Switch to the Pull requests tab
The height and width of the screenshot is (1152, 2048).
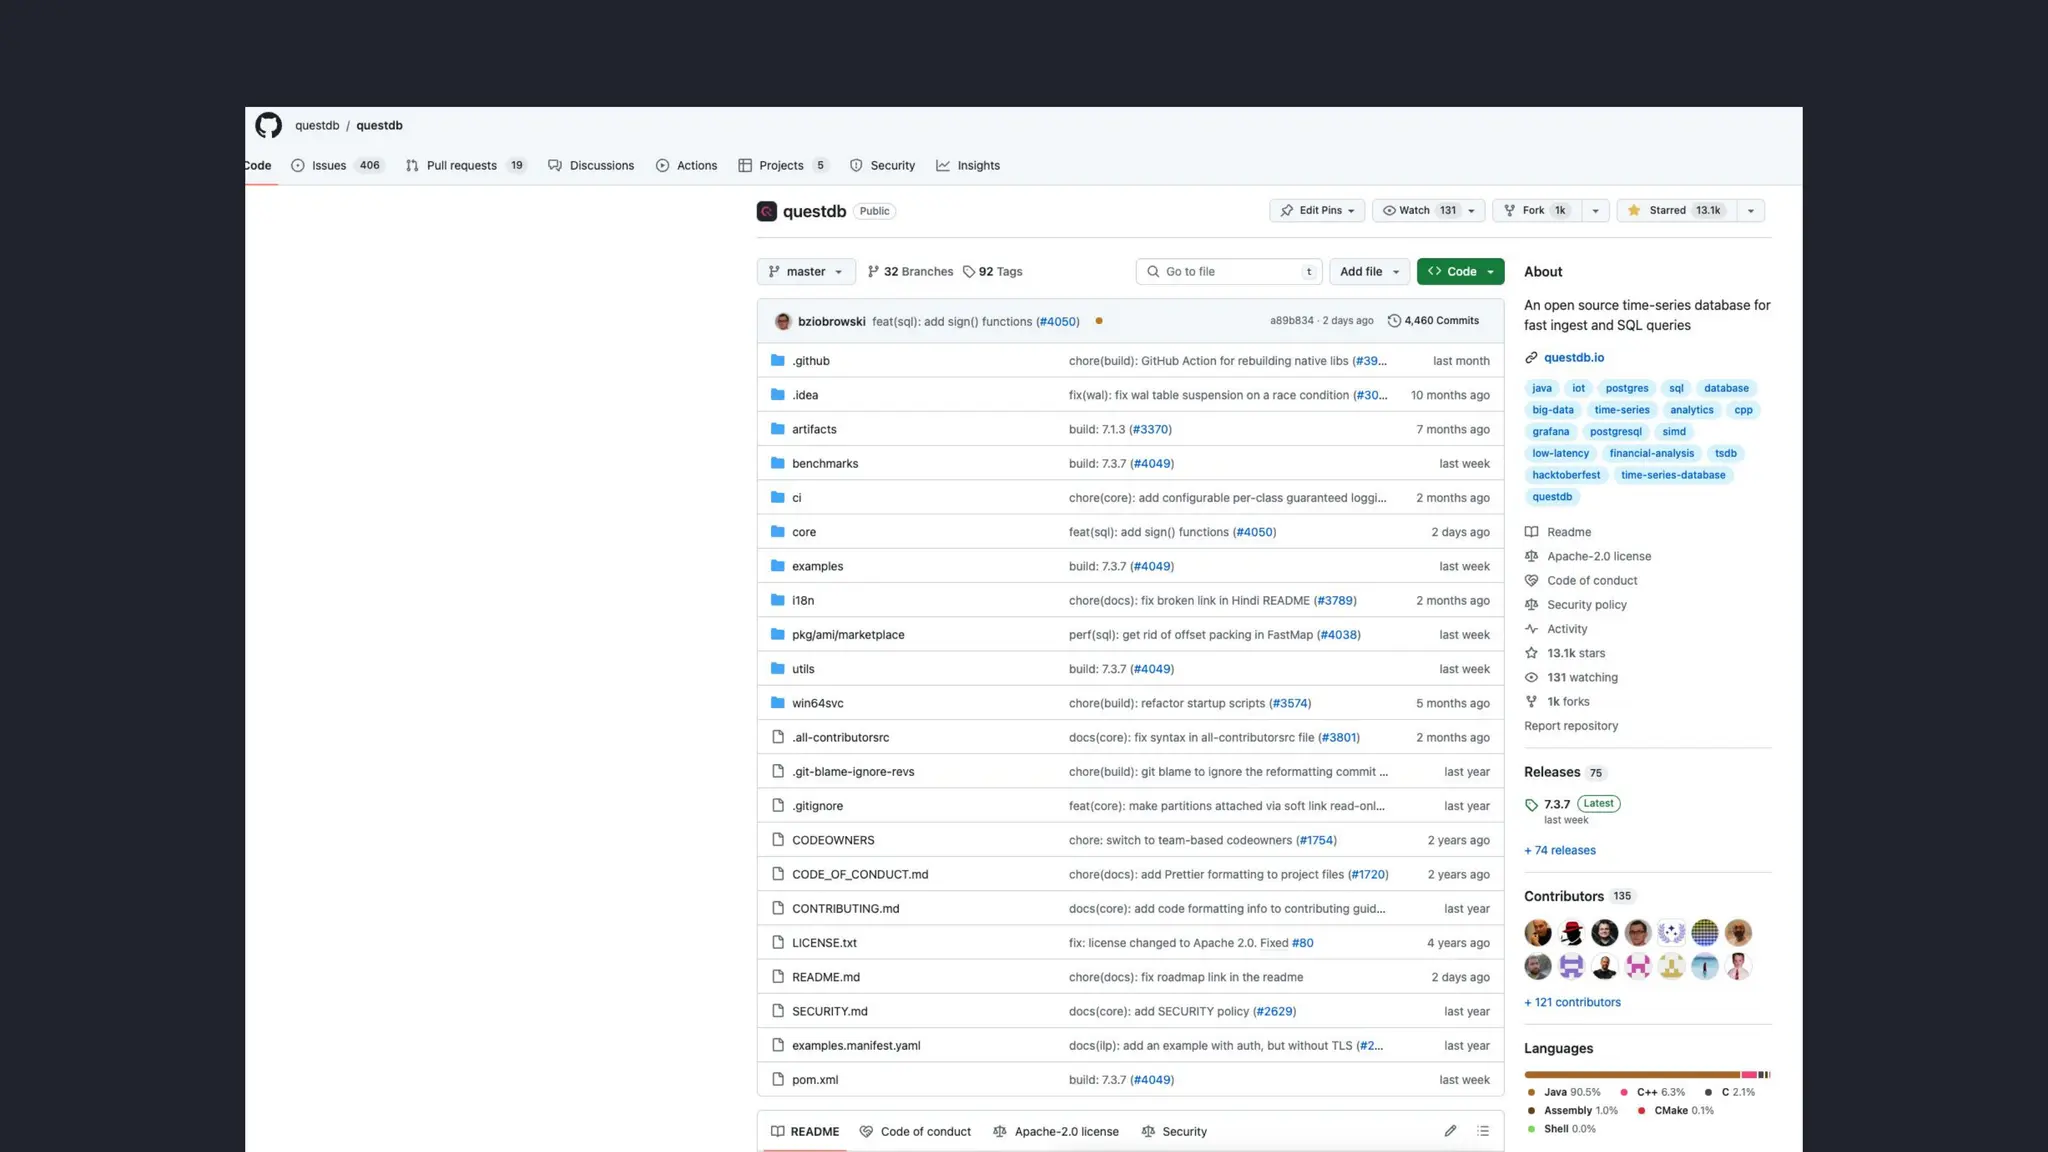pyautogui.click(x=461, y=165)
